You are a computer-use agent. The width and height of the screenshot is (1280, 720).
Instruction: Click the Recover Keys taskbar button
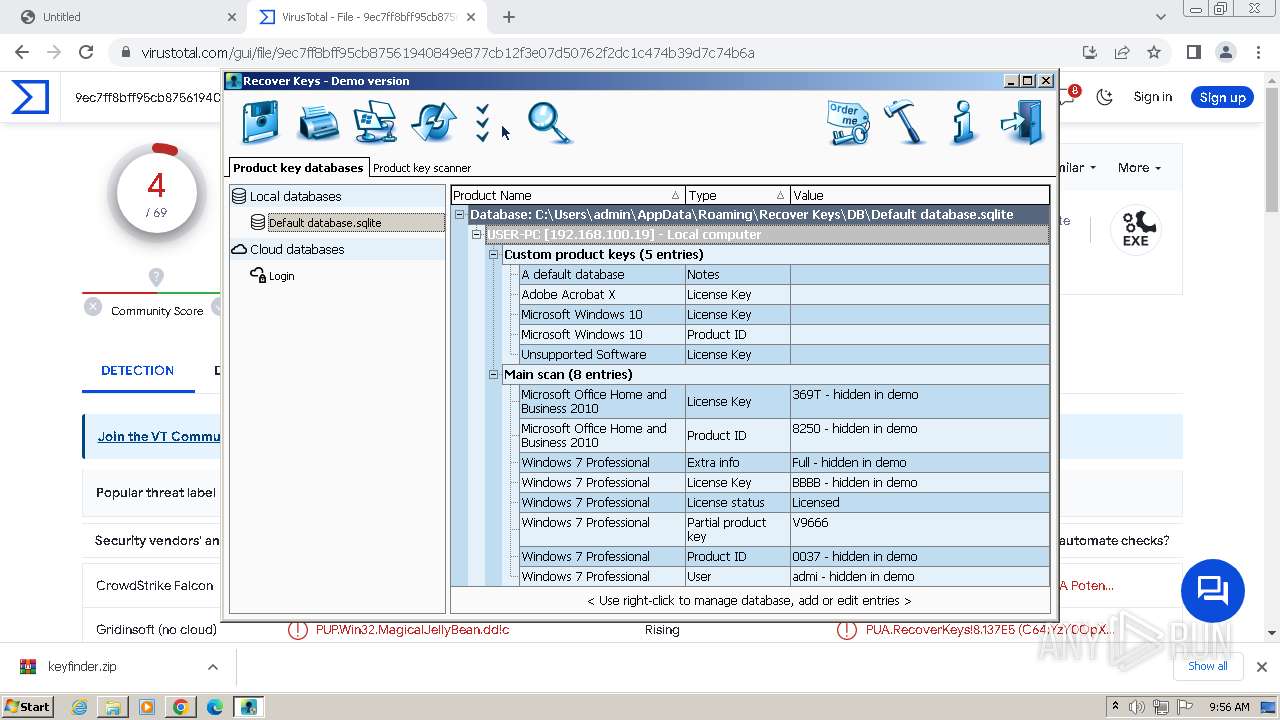coord(248,706)
